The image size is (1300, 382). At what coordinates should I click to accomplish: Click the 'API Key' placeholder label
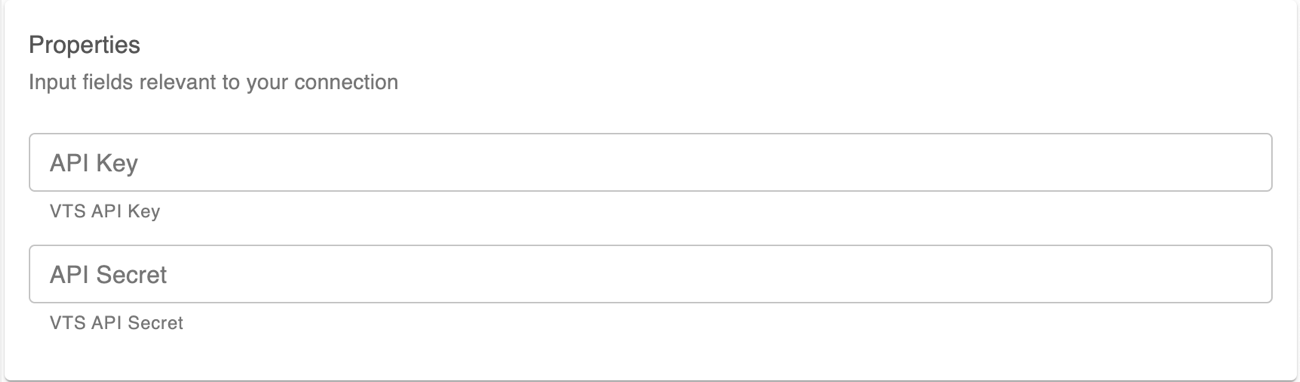click(x=92, y=163)
